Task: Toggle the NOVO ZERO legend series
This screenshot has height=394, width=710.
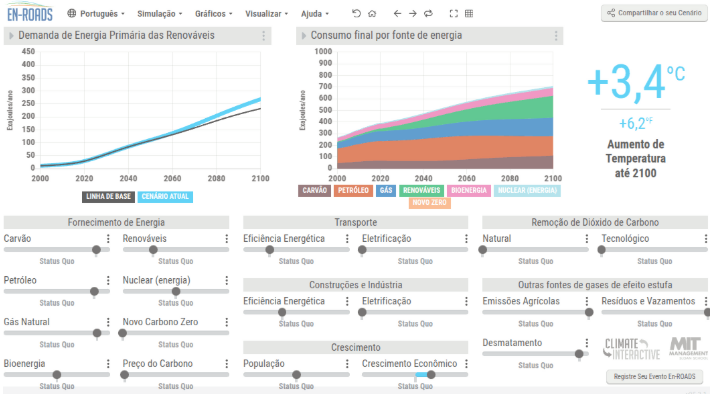Action: pyautogui.click(x=429, y=203)
